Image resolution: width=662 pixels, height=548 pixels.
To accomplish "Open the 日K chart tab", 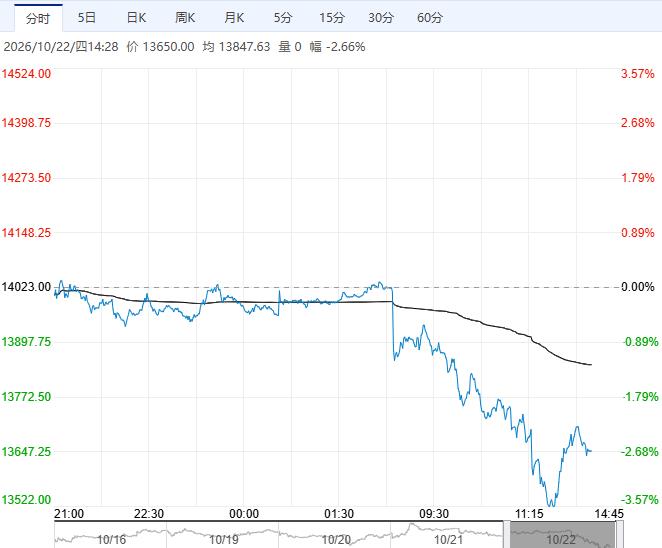I will tap(136, 18).
